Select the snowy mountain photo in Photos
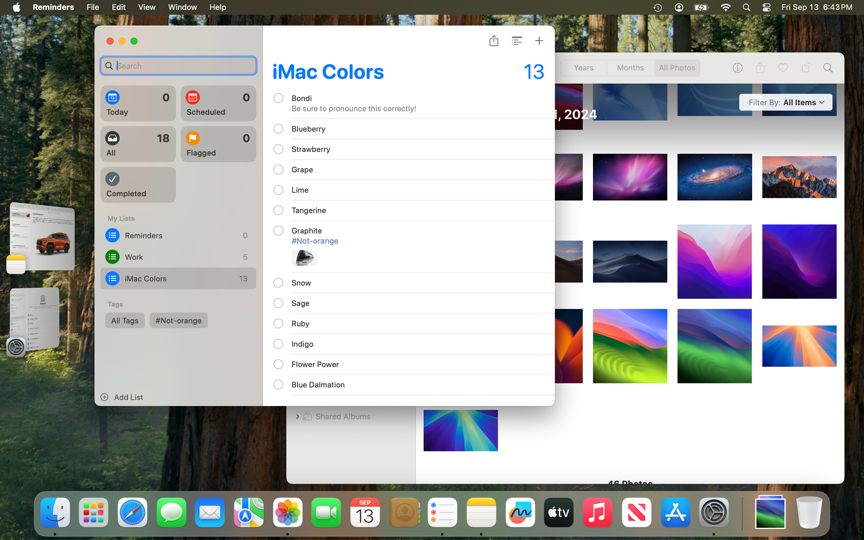This screenshot has width=864, height=540. point(799,177)
